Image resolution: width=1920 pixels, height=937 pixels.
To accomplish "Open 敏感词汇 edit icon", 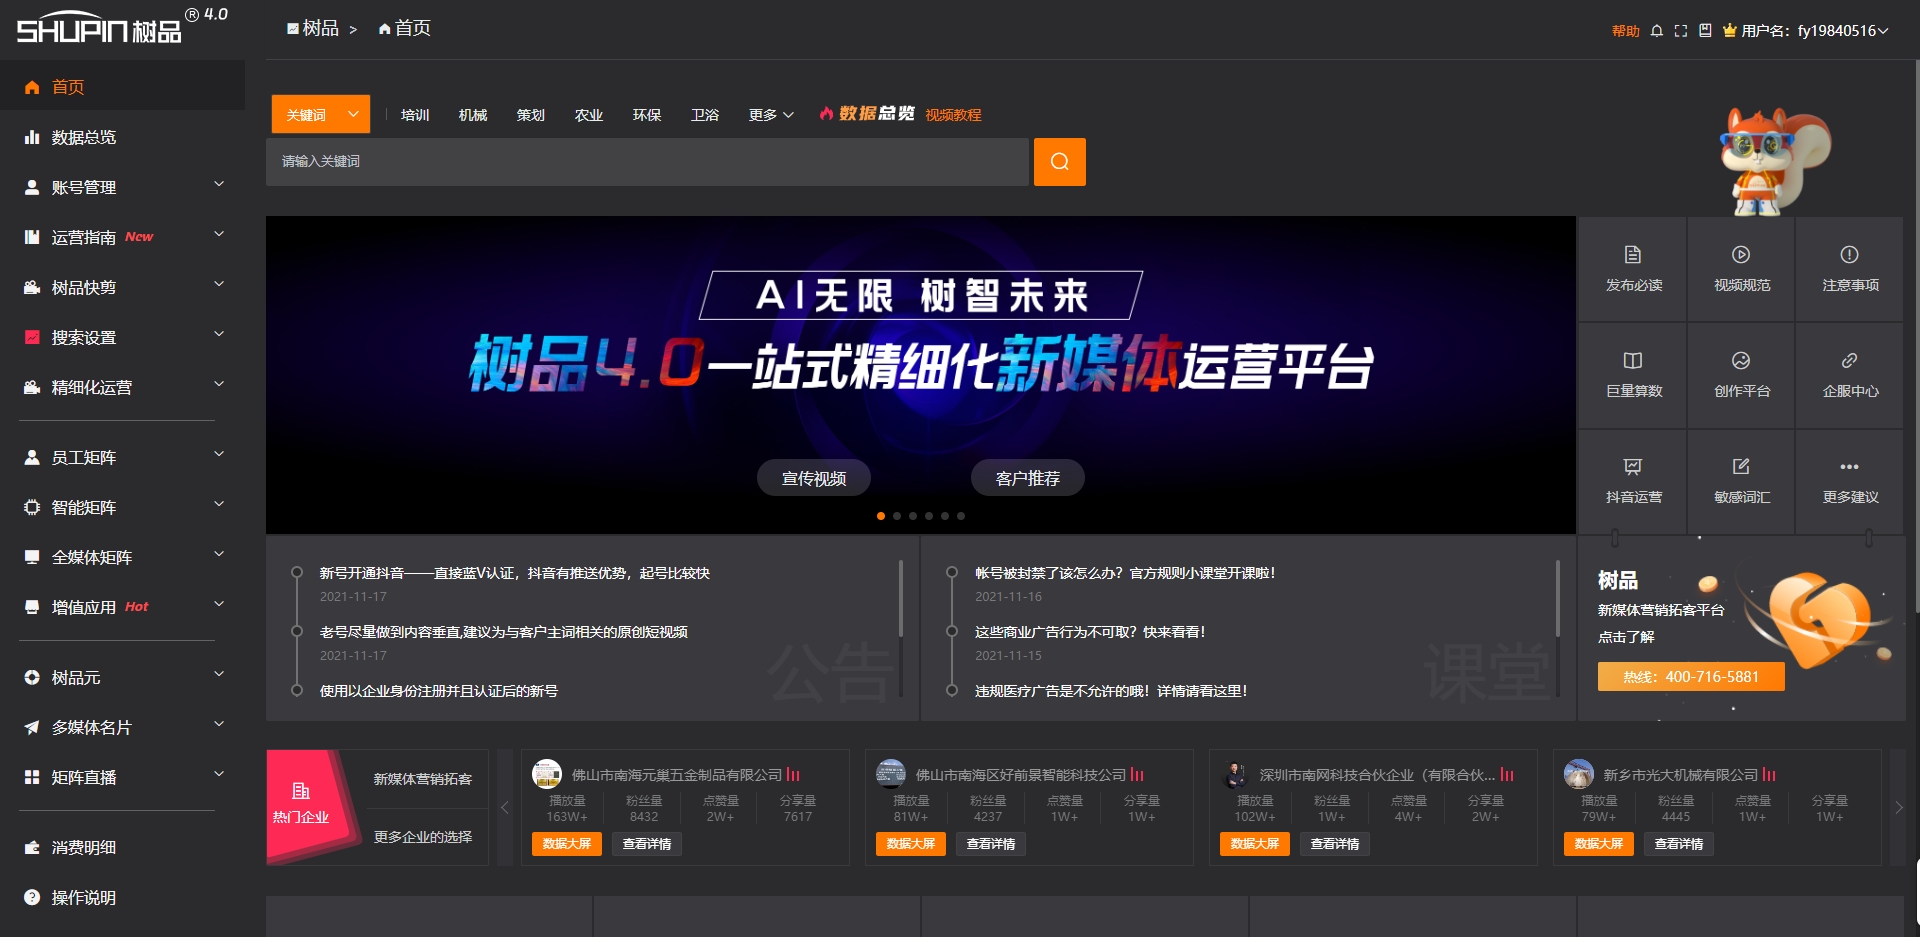I will (1741, 467).
